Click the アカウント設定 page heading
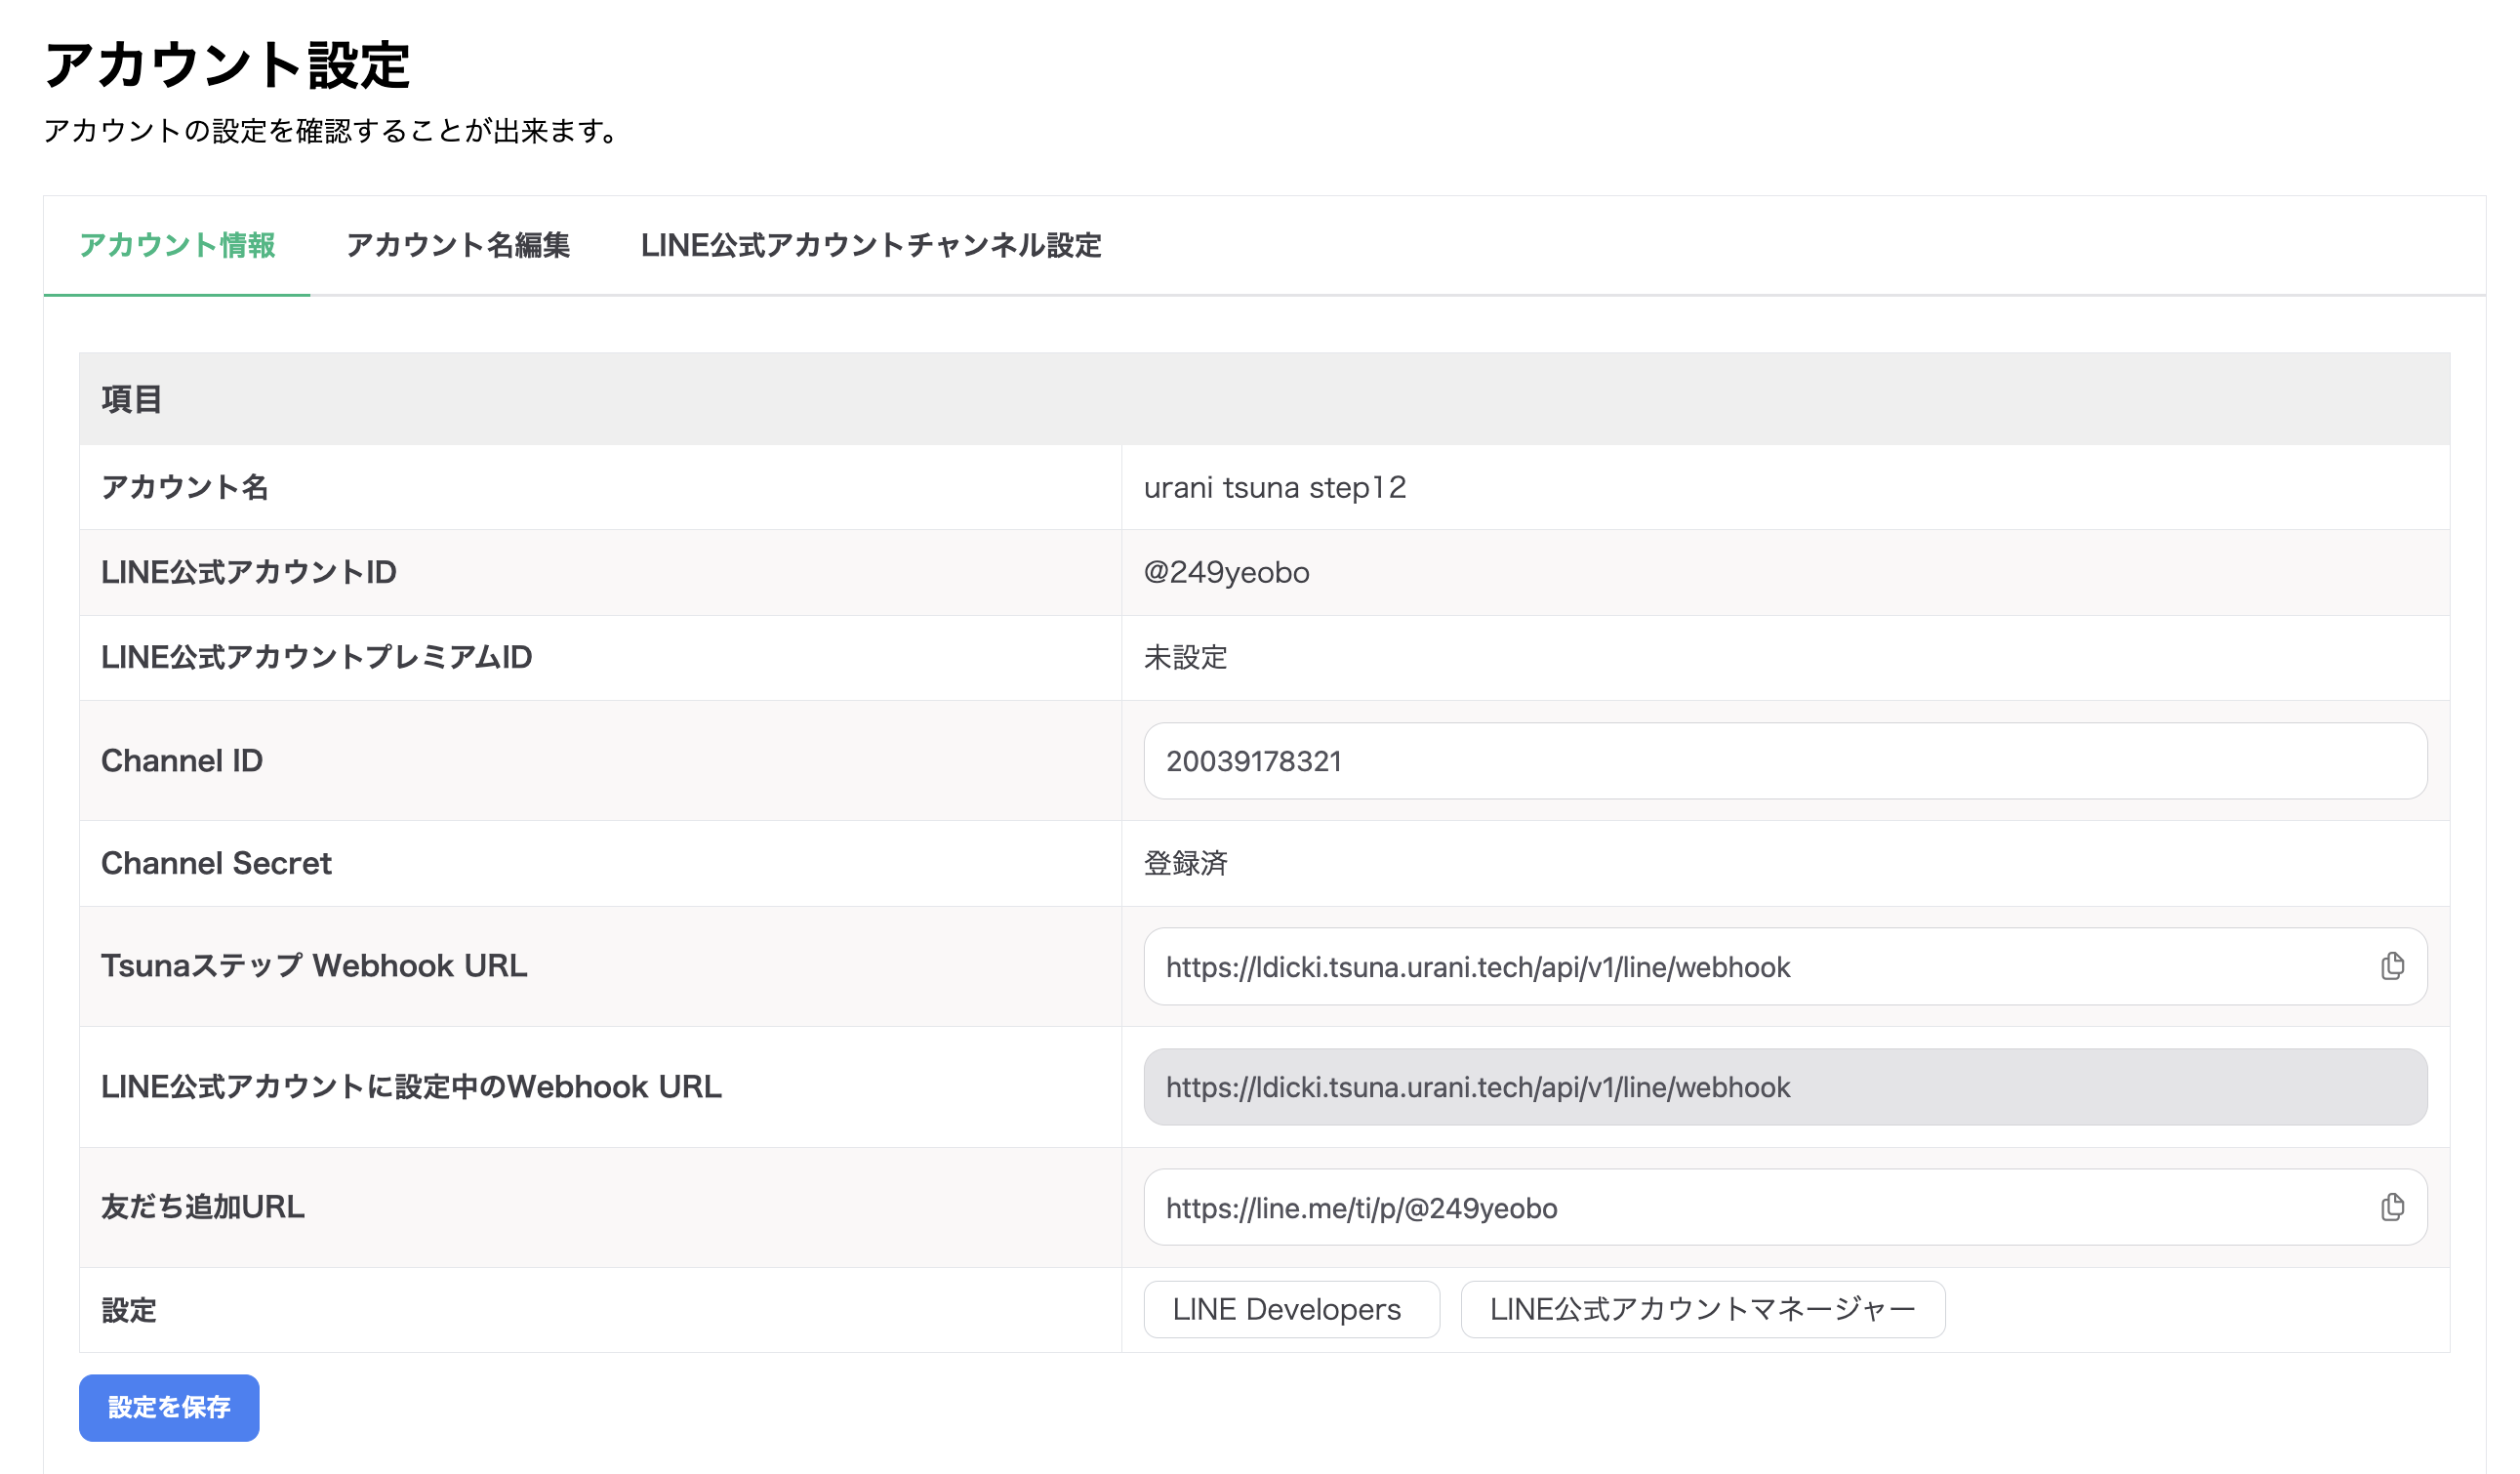2520x1474 pixels. (x=227, y=66)
